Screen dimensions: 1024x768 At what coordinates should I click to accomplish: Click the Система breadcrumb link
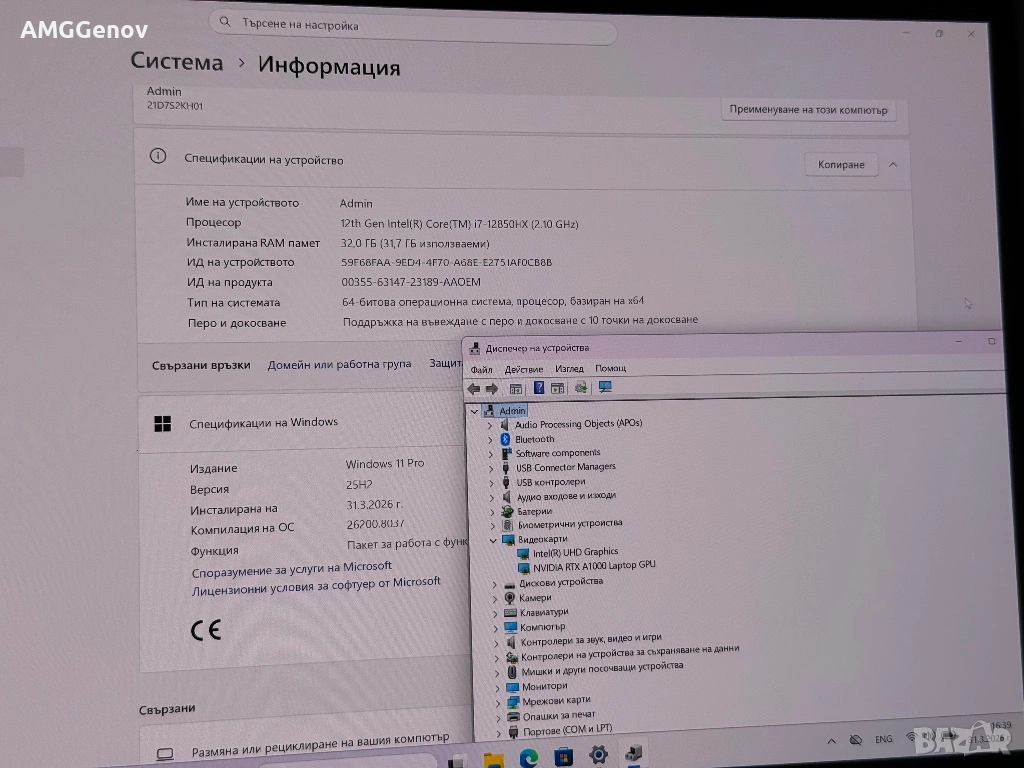tap(177, 61)
